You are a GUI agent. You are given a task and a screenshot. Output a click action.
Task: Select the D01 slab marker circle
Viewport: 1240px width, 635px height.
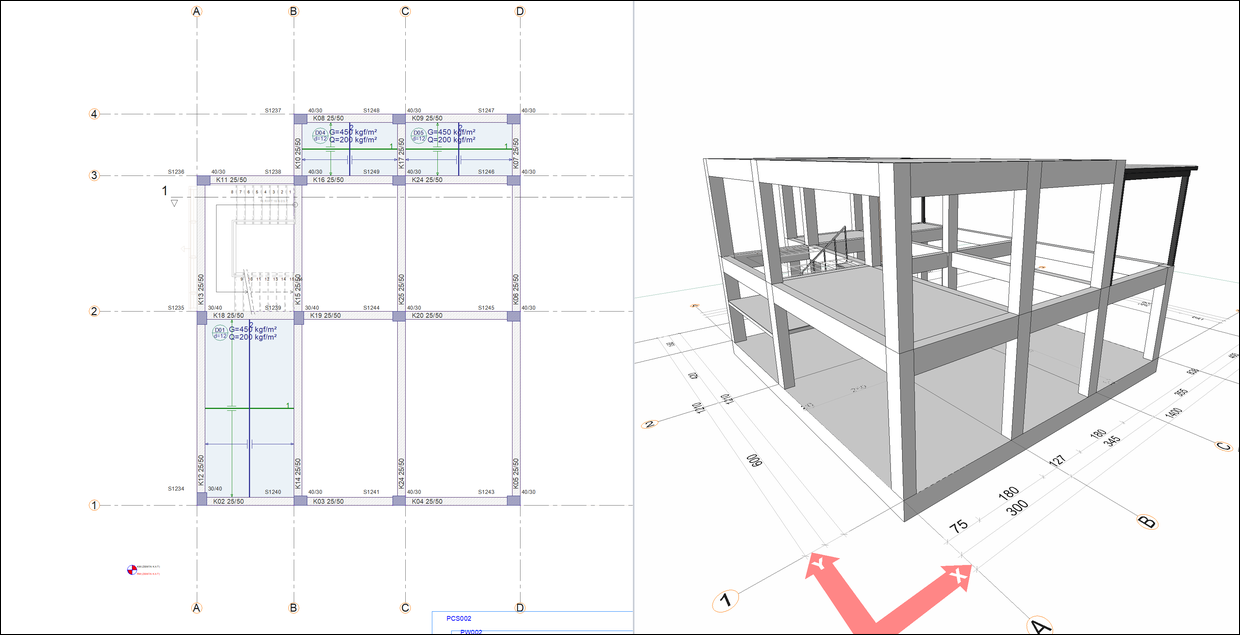click(219, 331)
